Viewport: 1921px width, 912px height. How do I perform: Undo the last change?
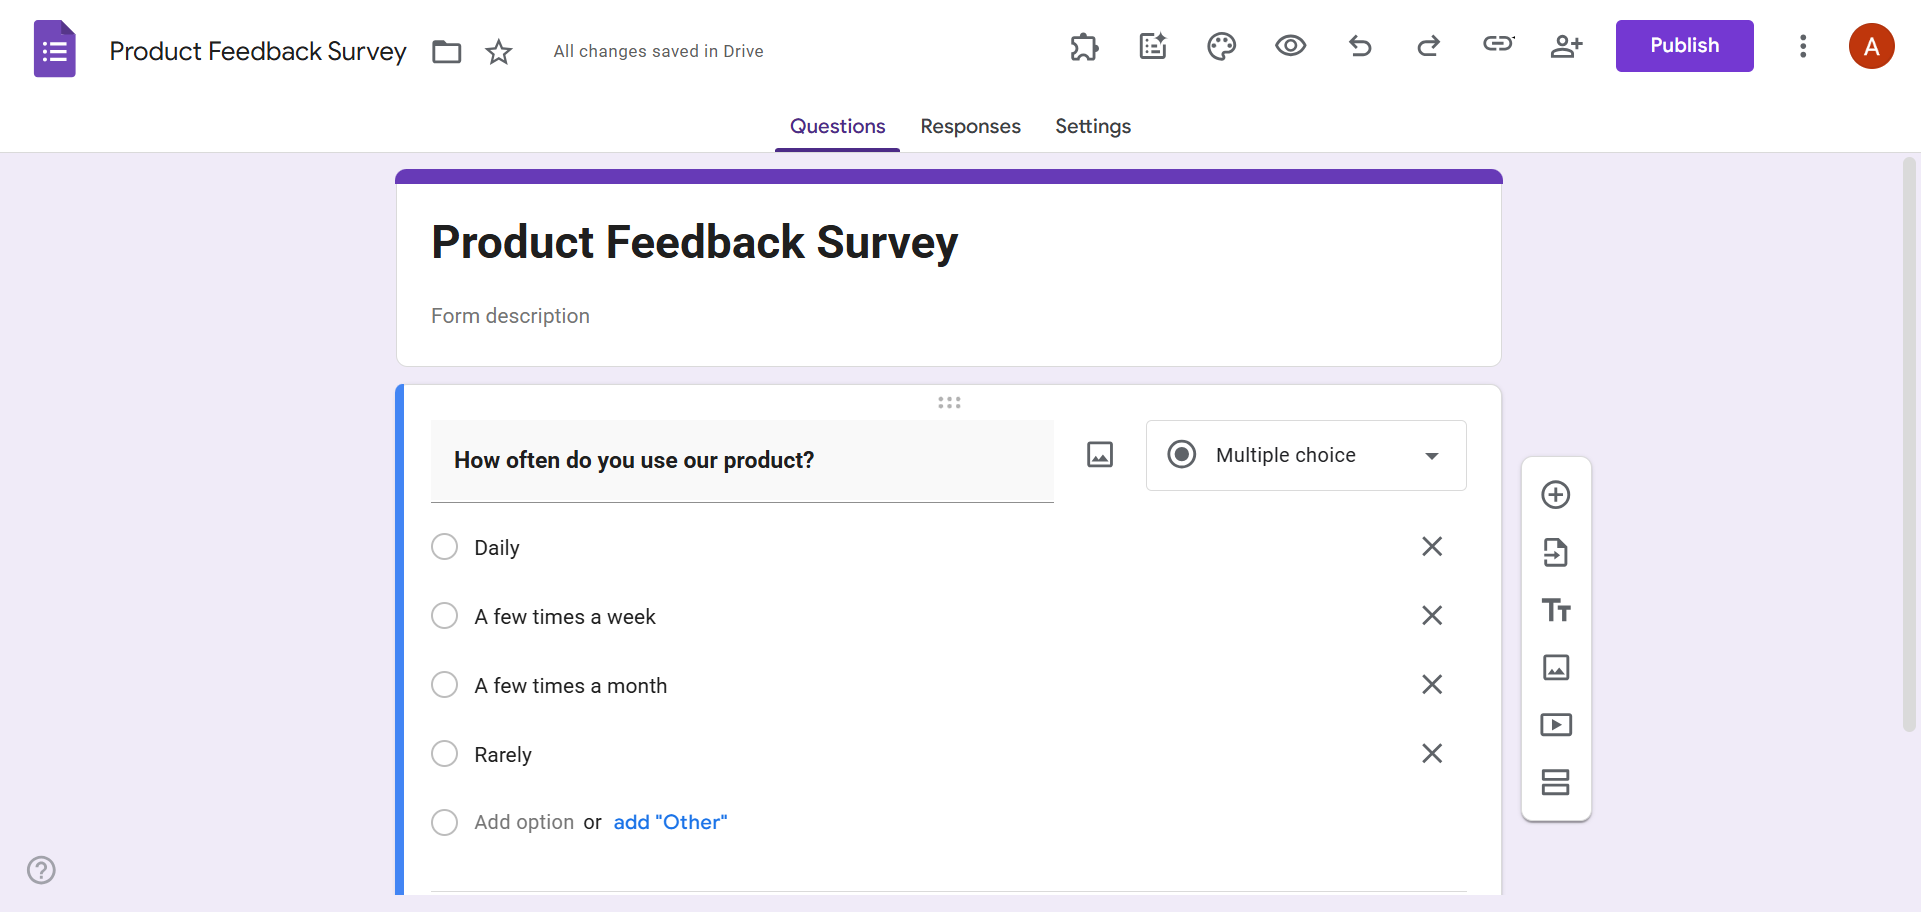(1360, 46)
